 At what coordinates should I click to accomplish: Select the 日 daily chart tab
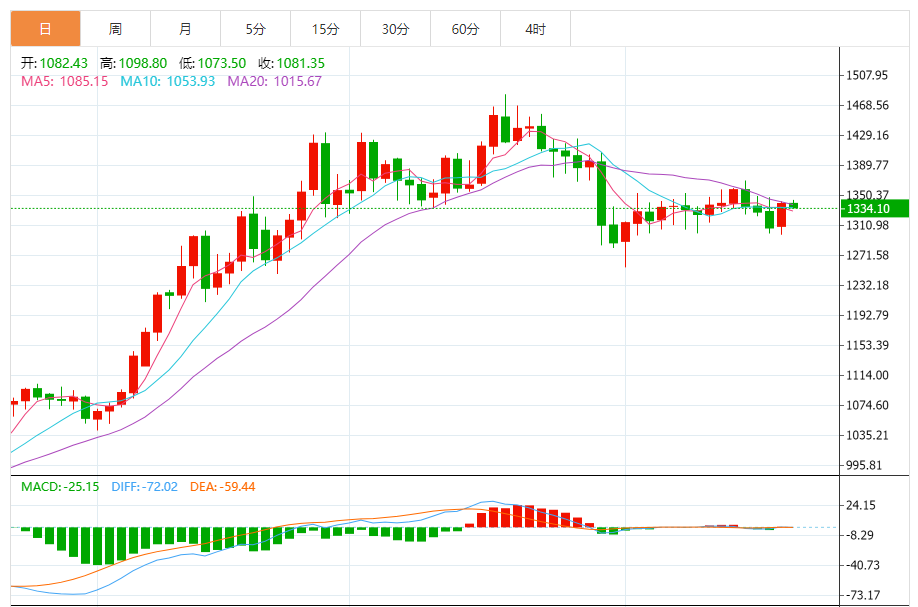pyautogui.click(x=45, y=29)
